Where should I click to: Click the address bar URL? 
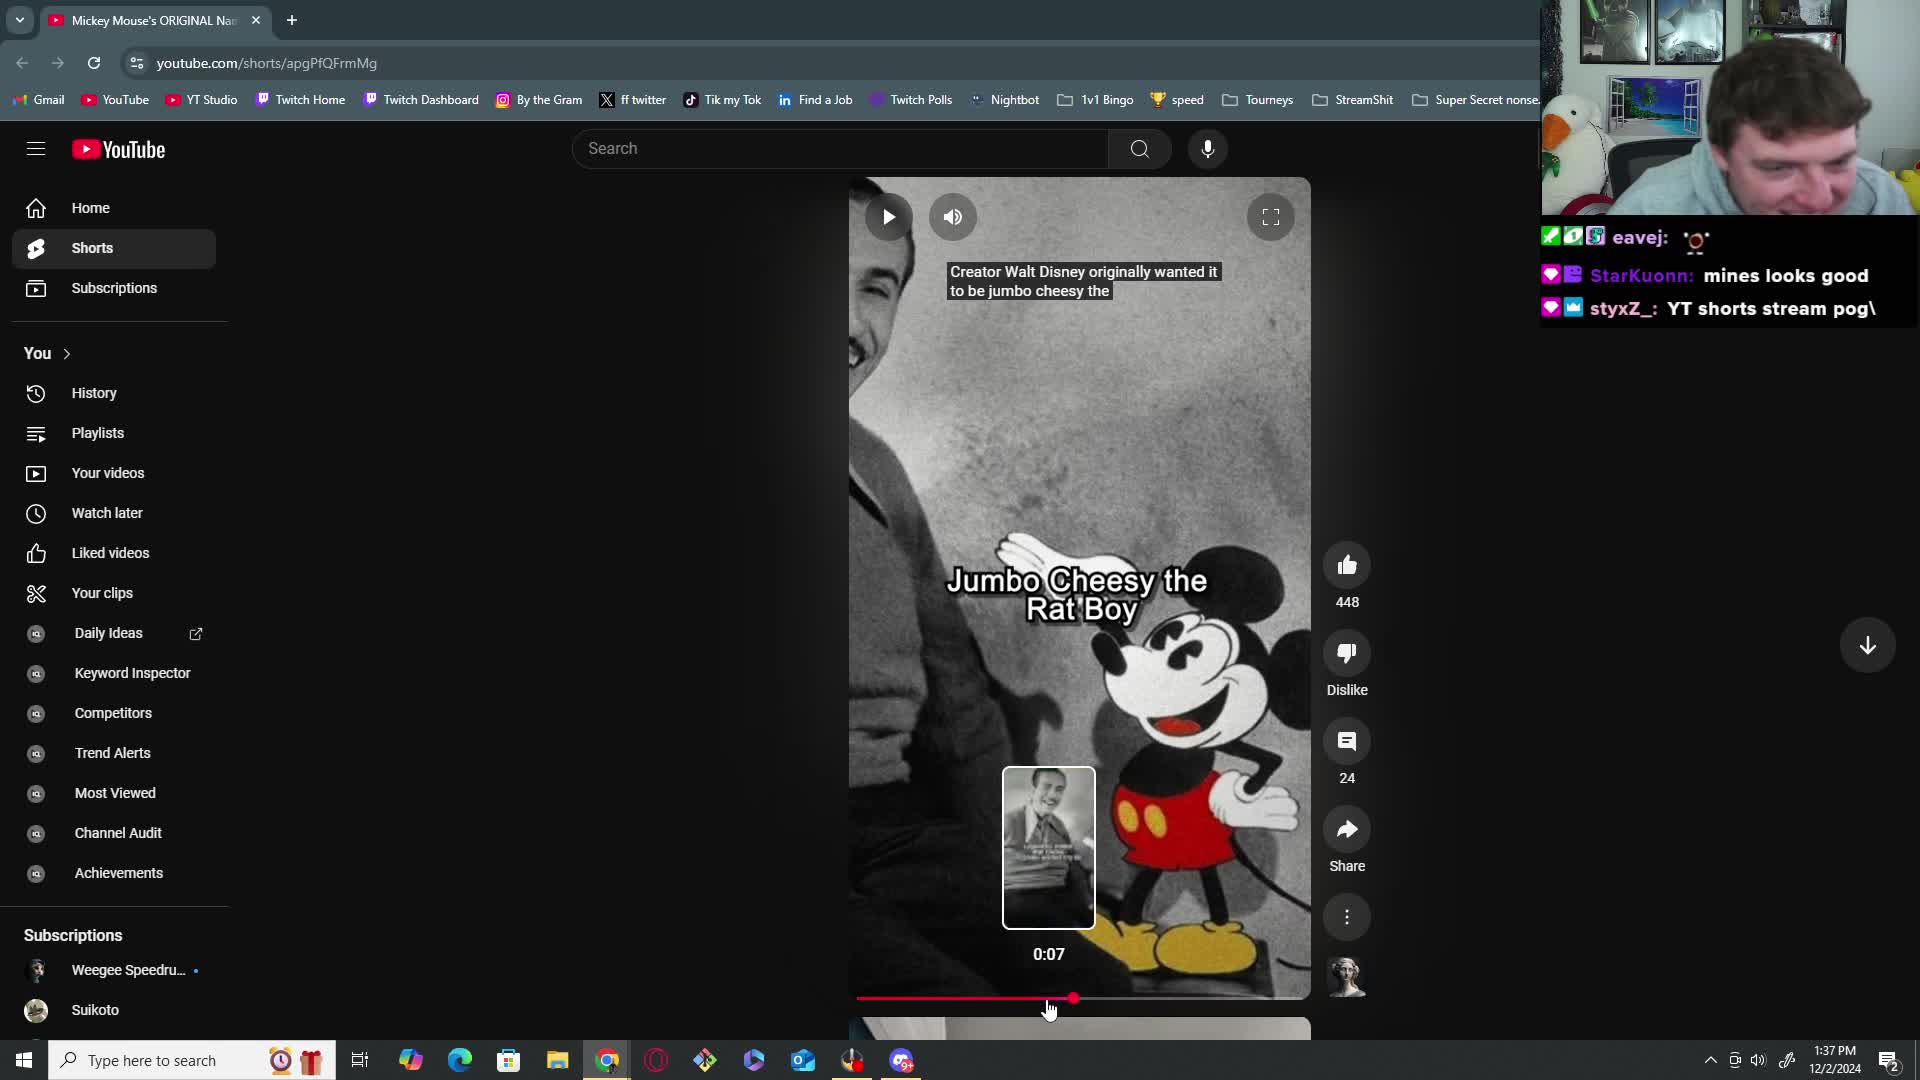[267, 63]
